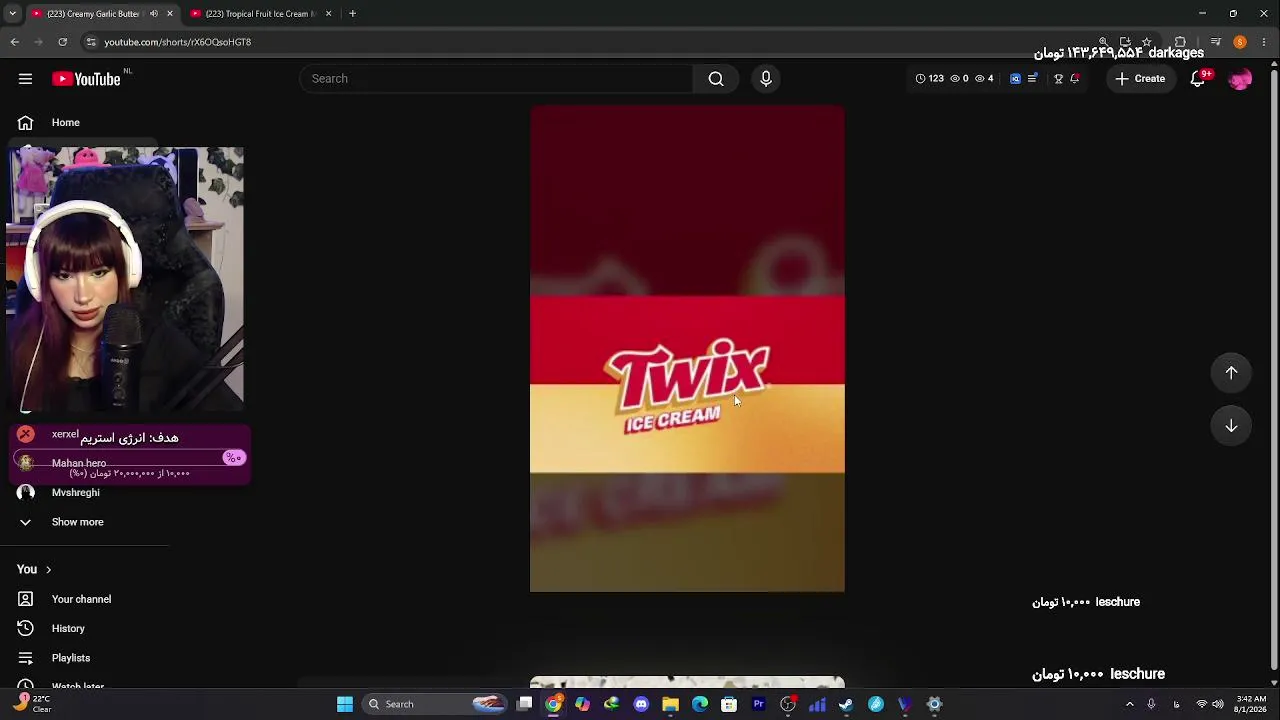Open File Explorer from the taskbar
The image size is (1280, 720).
[670, 704]
